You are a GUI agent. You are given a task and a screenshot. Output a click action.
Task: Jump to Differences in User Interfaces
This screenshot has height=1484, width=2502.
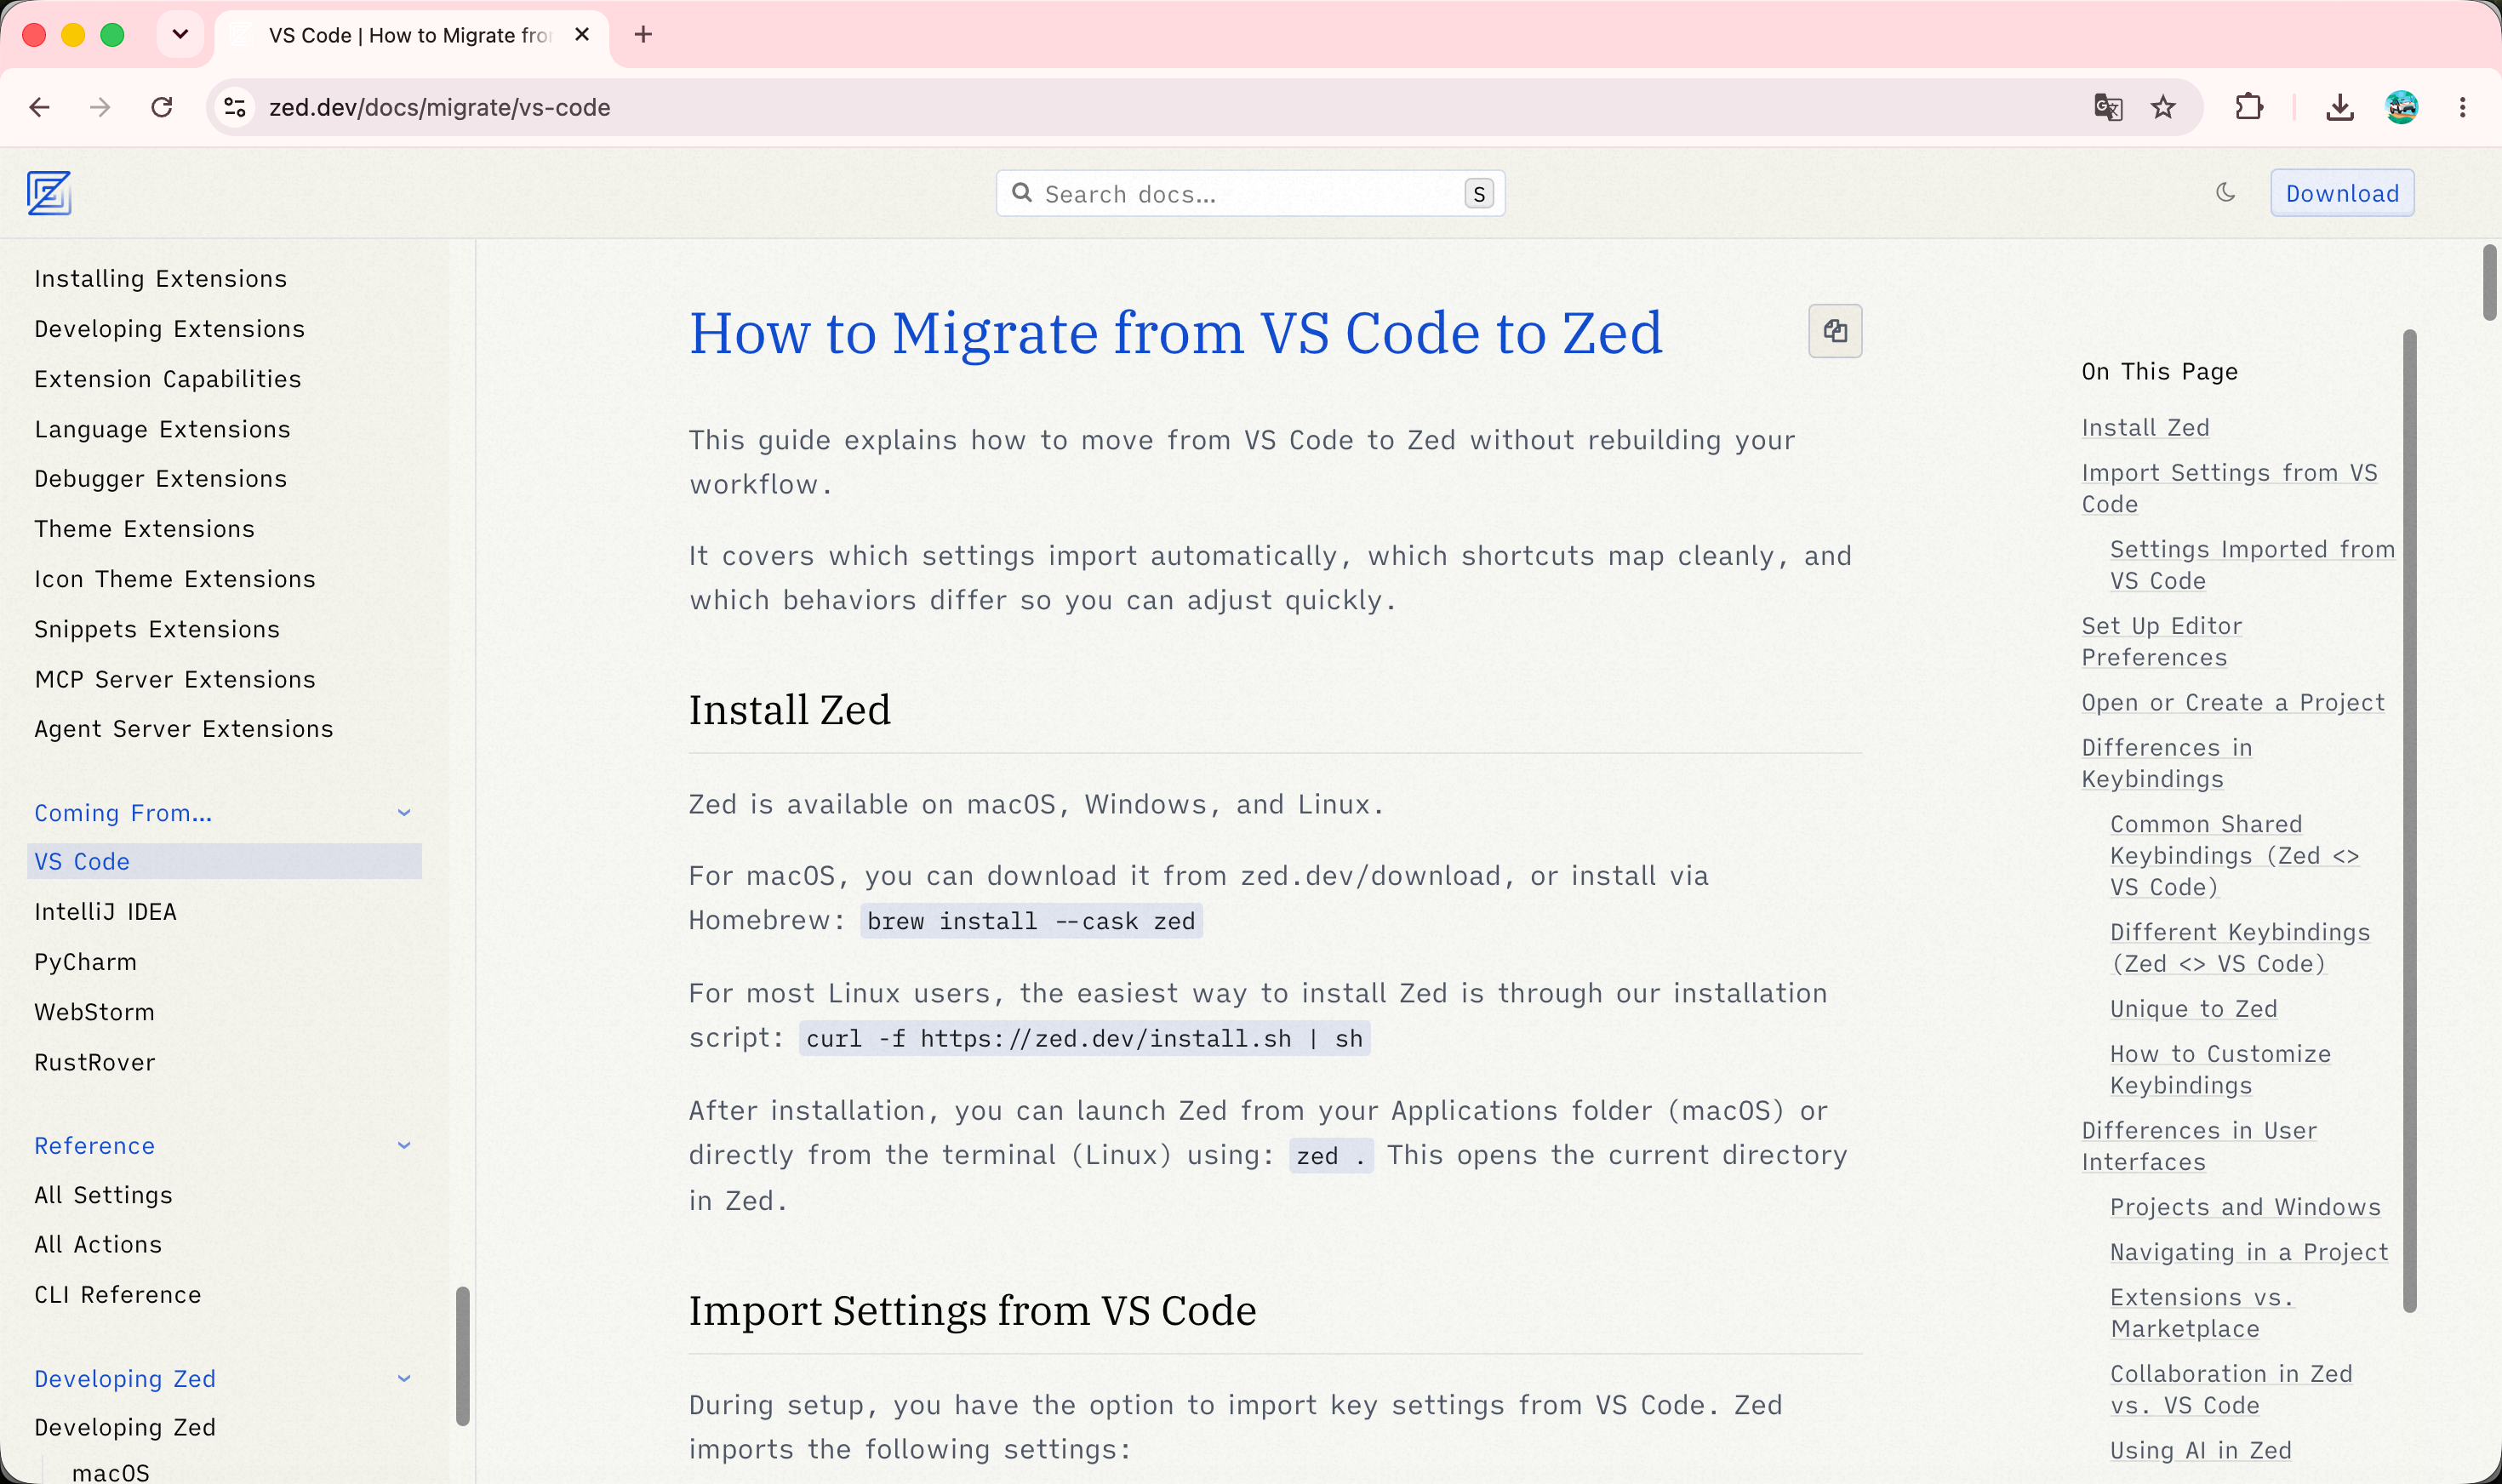tap(2198, 1146)
